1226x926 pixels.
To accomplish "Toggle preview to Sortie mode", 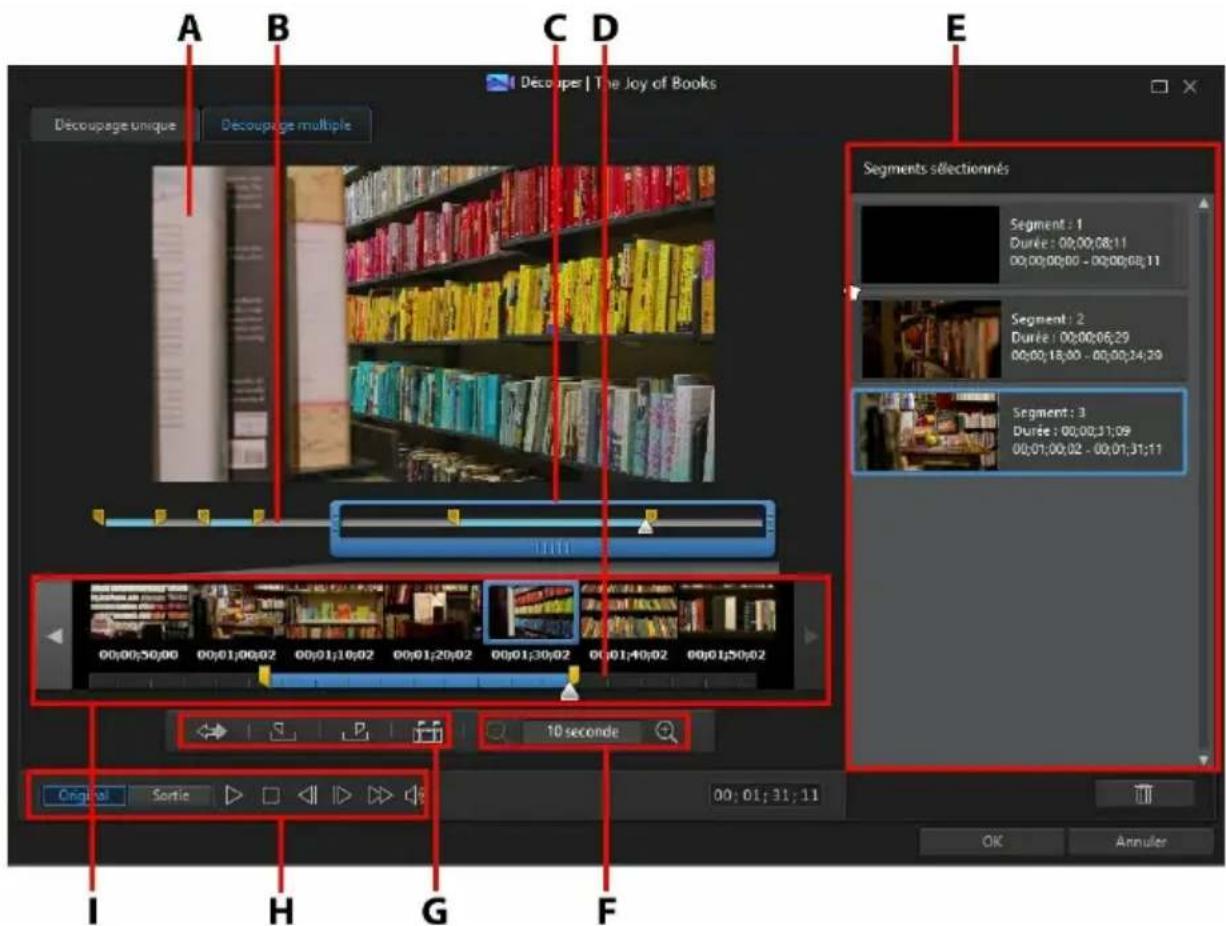I will (171, 796).
